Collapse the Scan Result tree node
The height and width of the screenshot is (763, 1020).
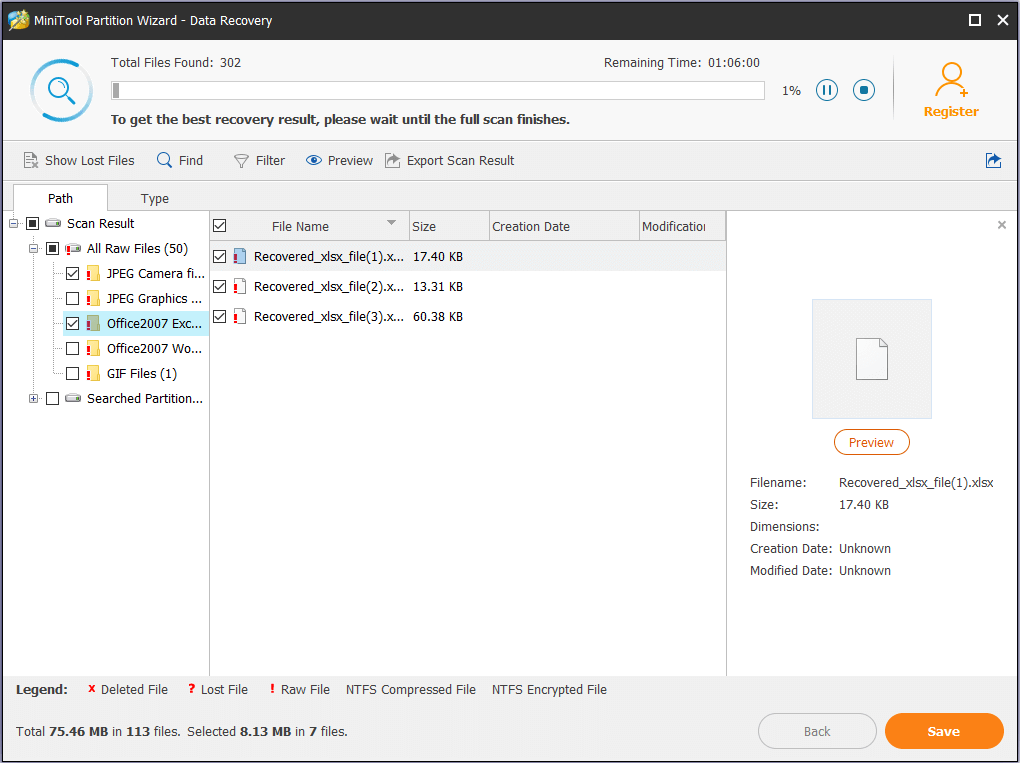[x=14, y=224]
